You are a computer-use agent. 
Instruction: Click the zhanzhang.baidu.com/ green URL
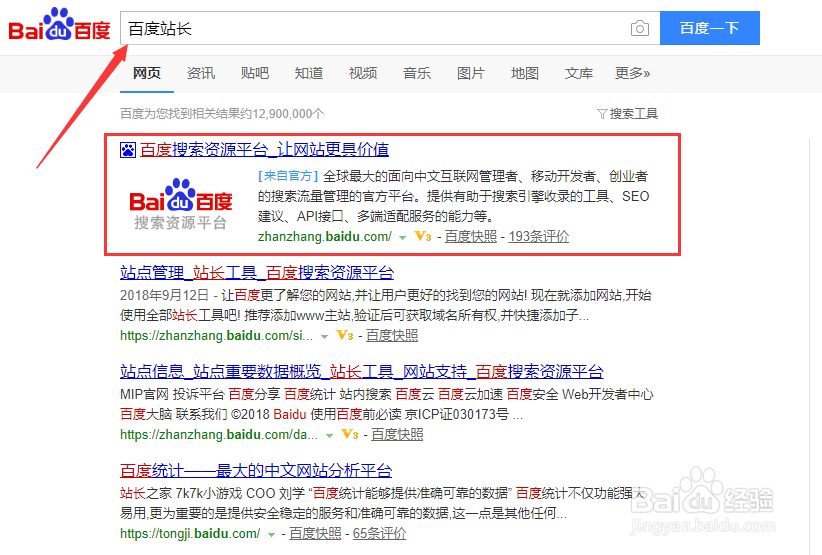[325, 236]
